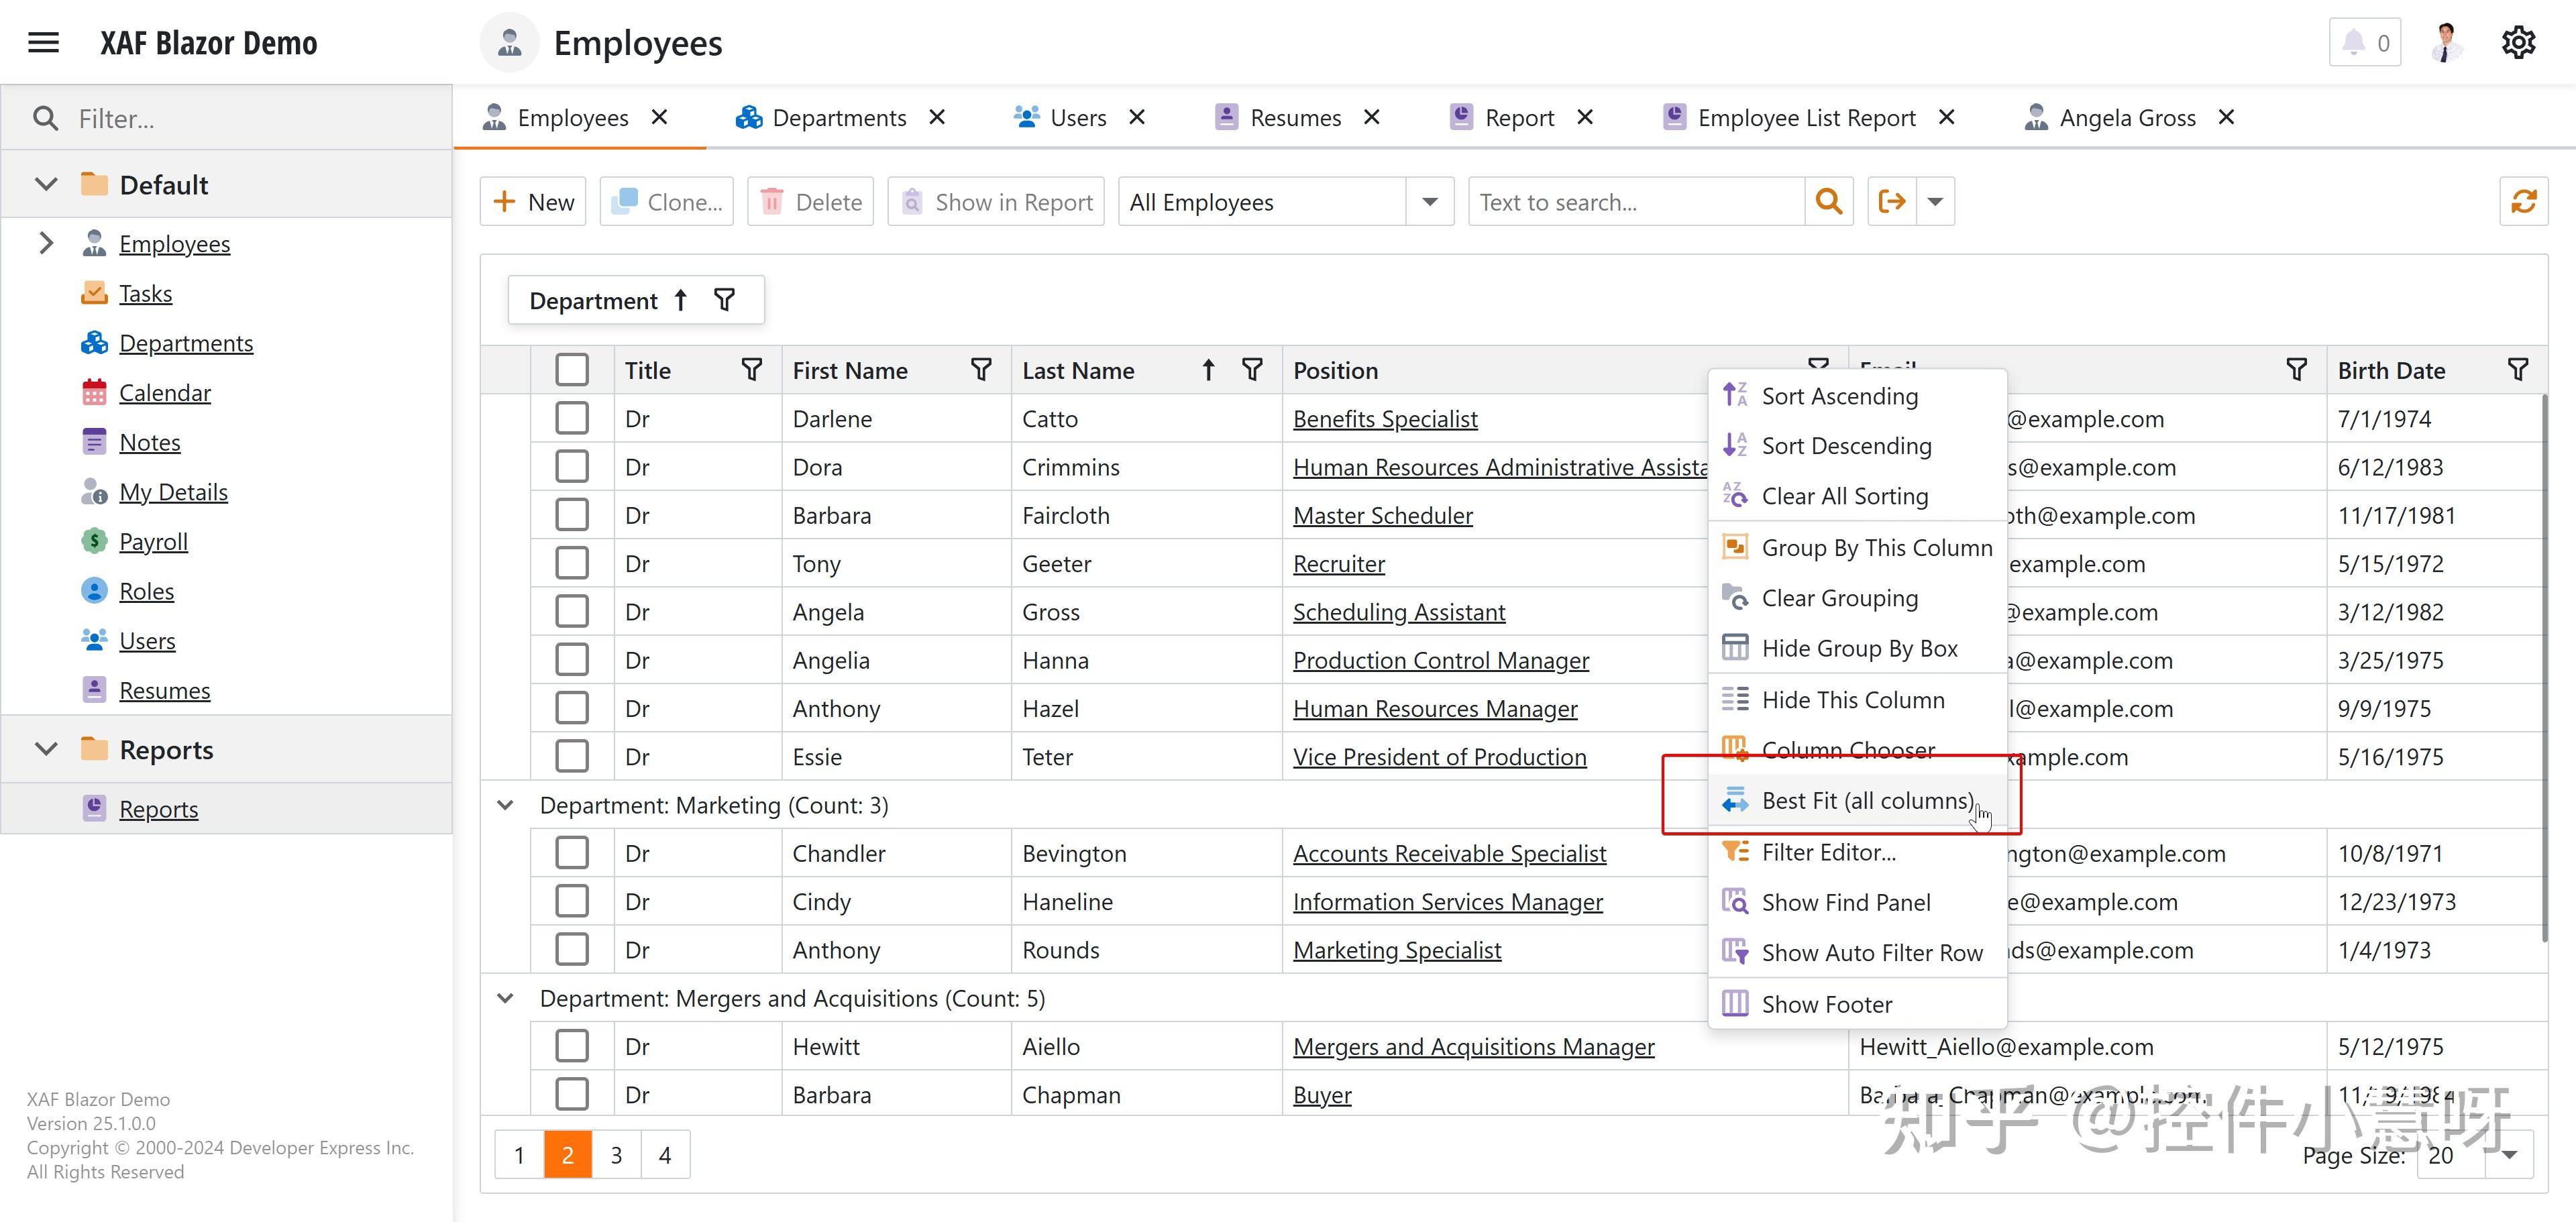Go to page 3 in pagination

pos(616,1154)
